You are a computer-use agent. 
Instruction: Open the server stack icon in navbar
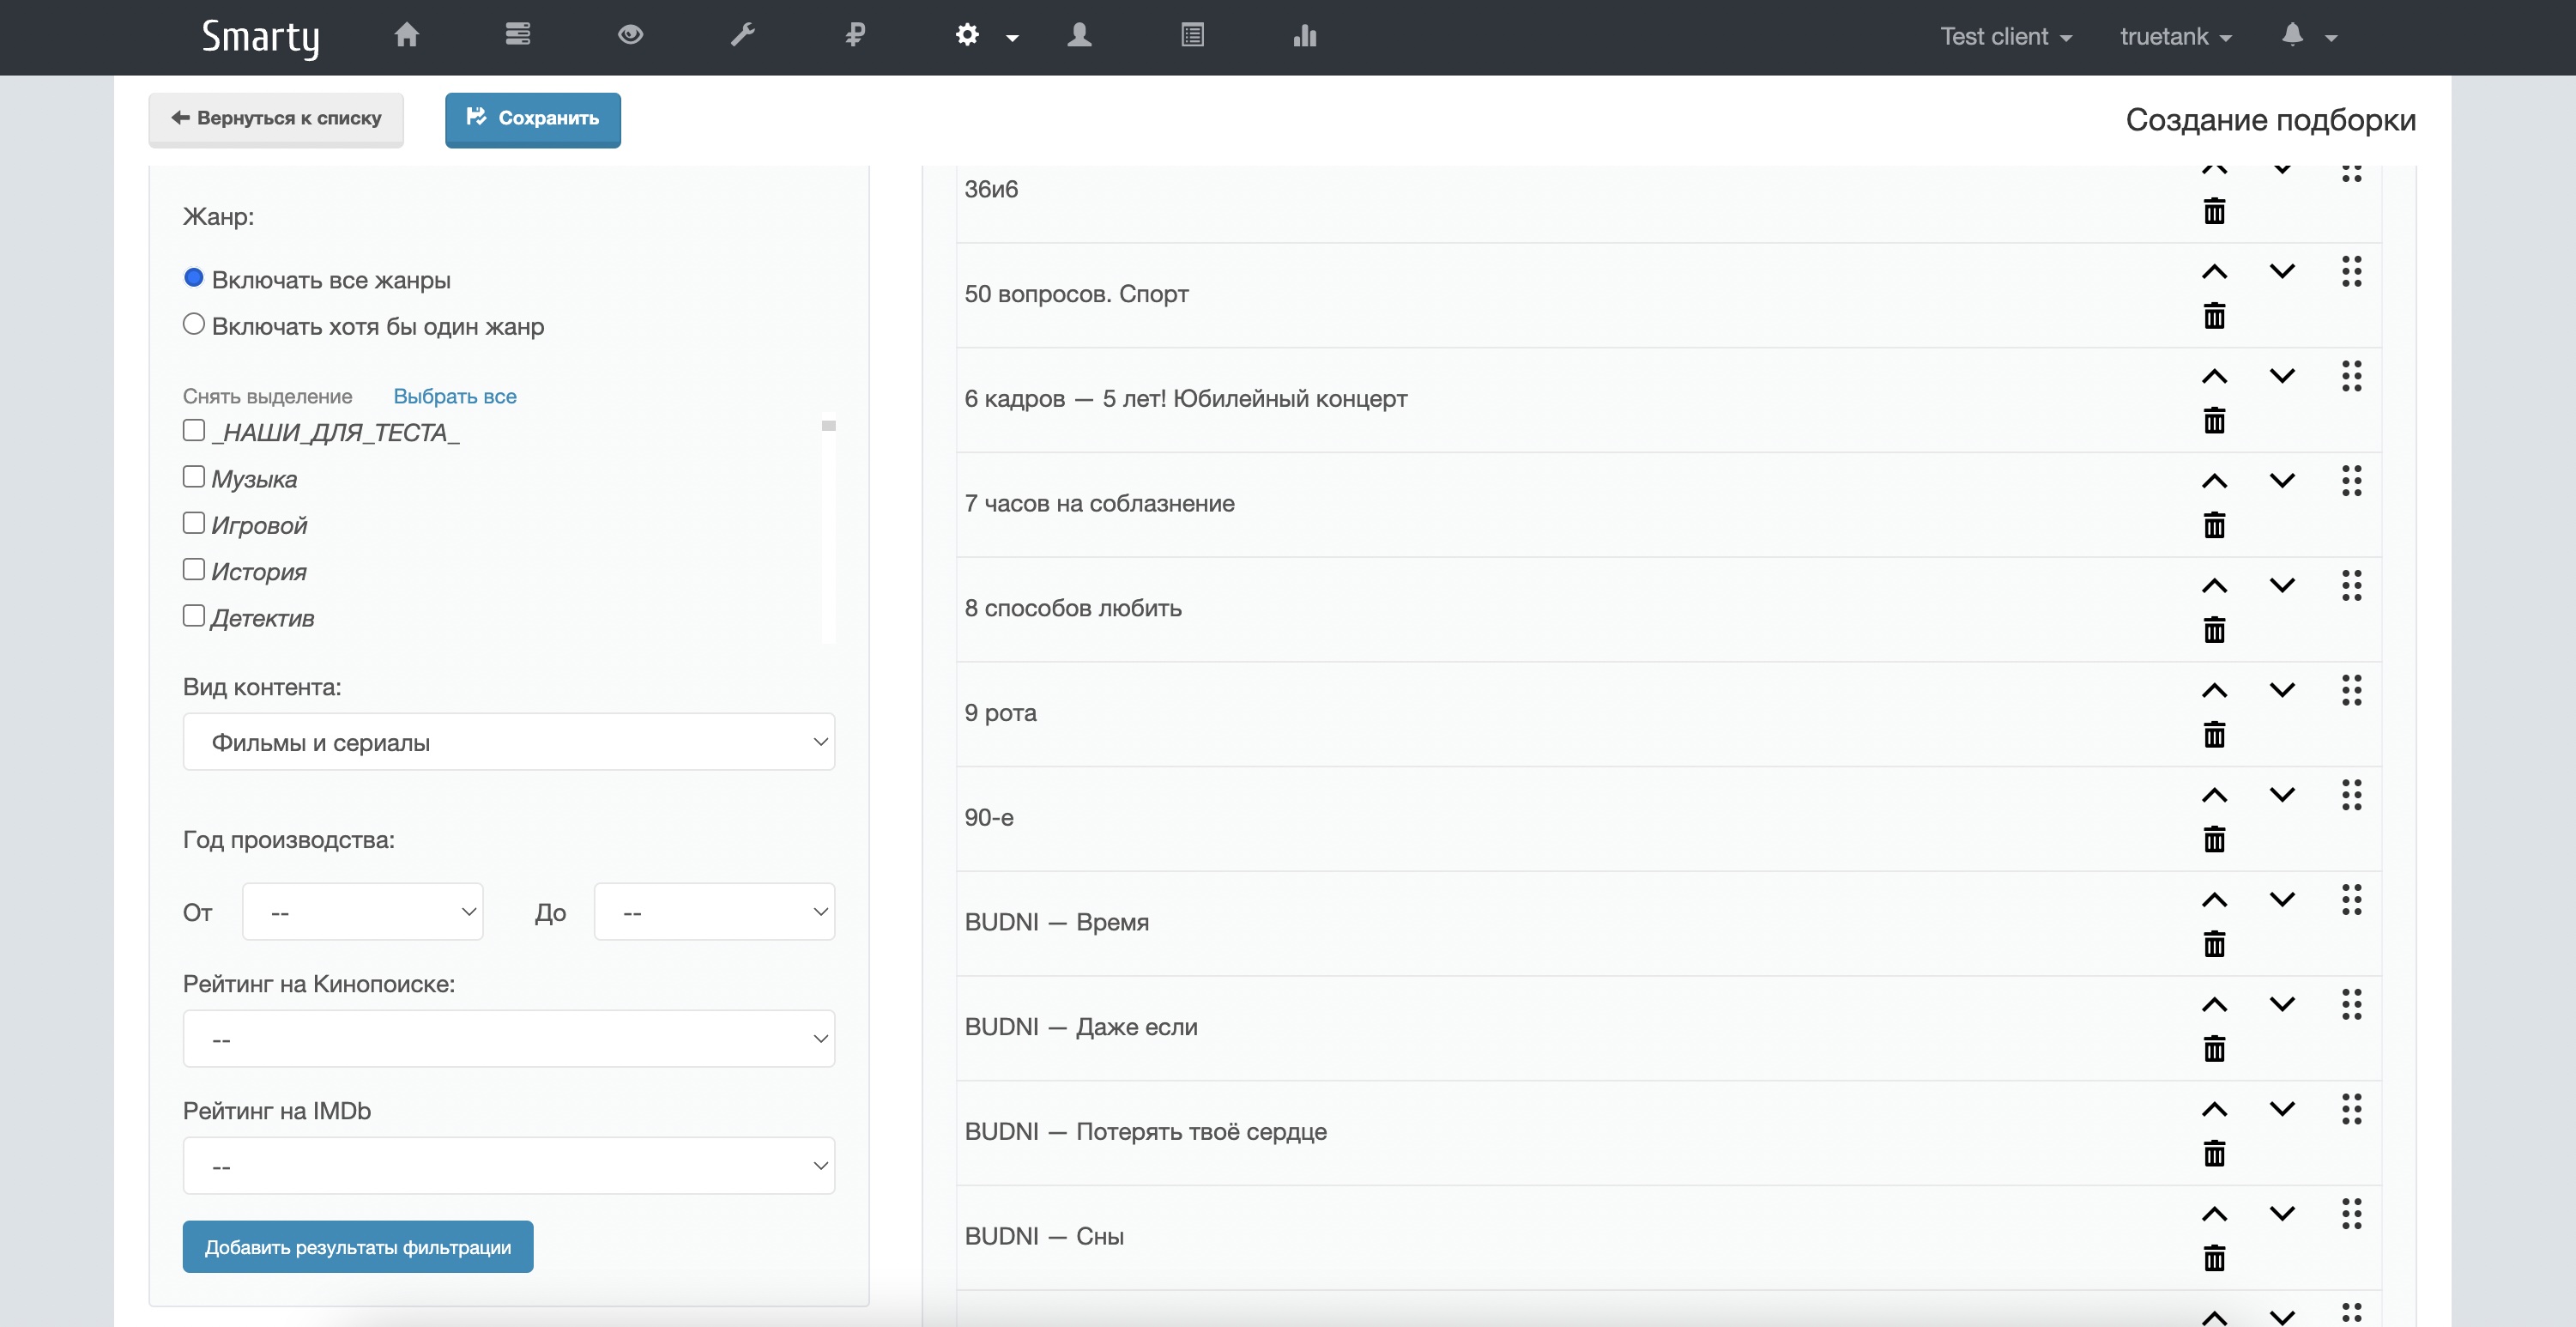pos(518,35)
